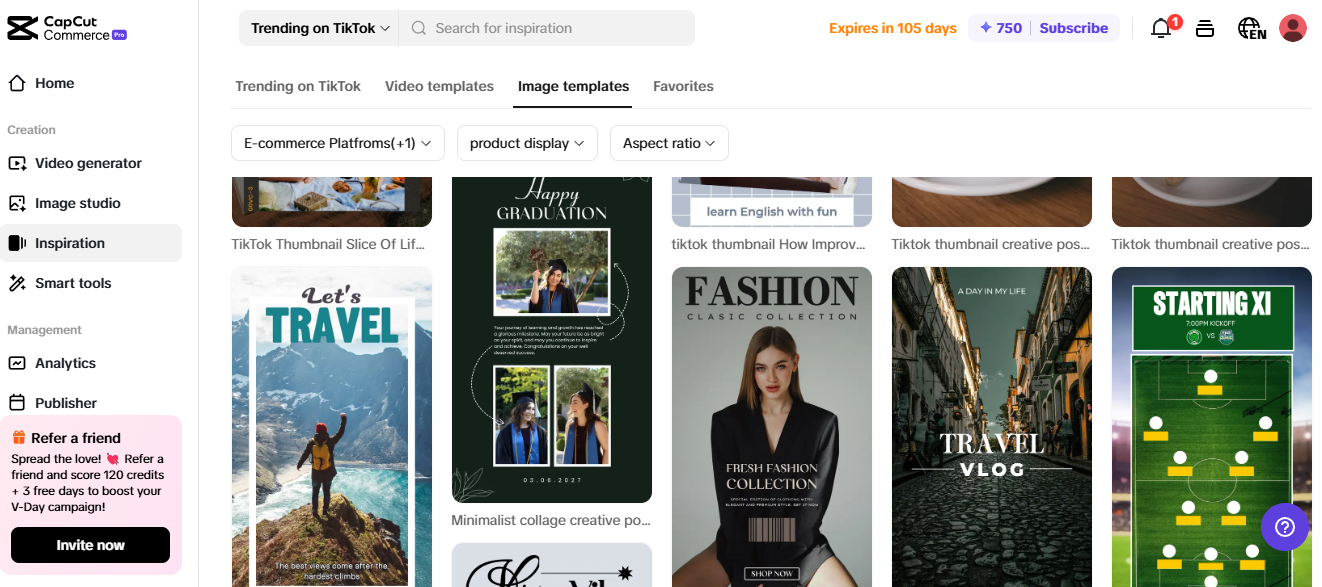Click the Video generator icon
This screenshot has width=1322, height=587.
[x=17, y=163]
